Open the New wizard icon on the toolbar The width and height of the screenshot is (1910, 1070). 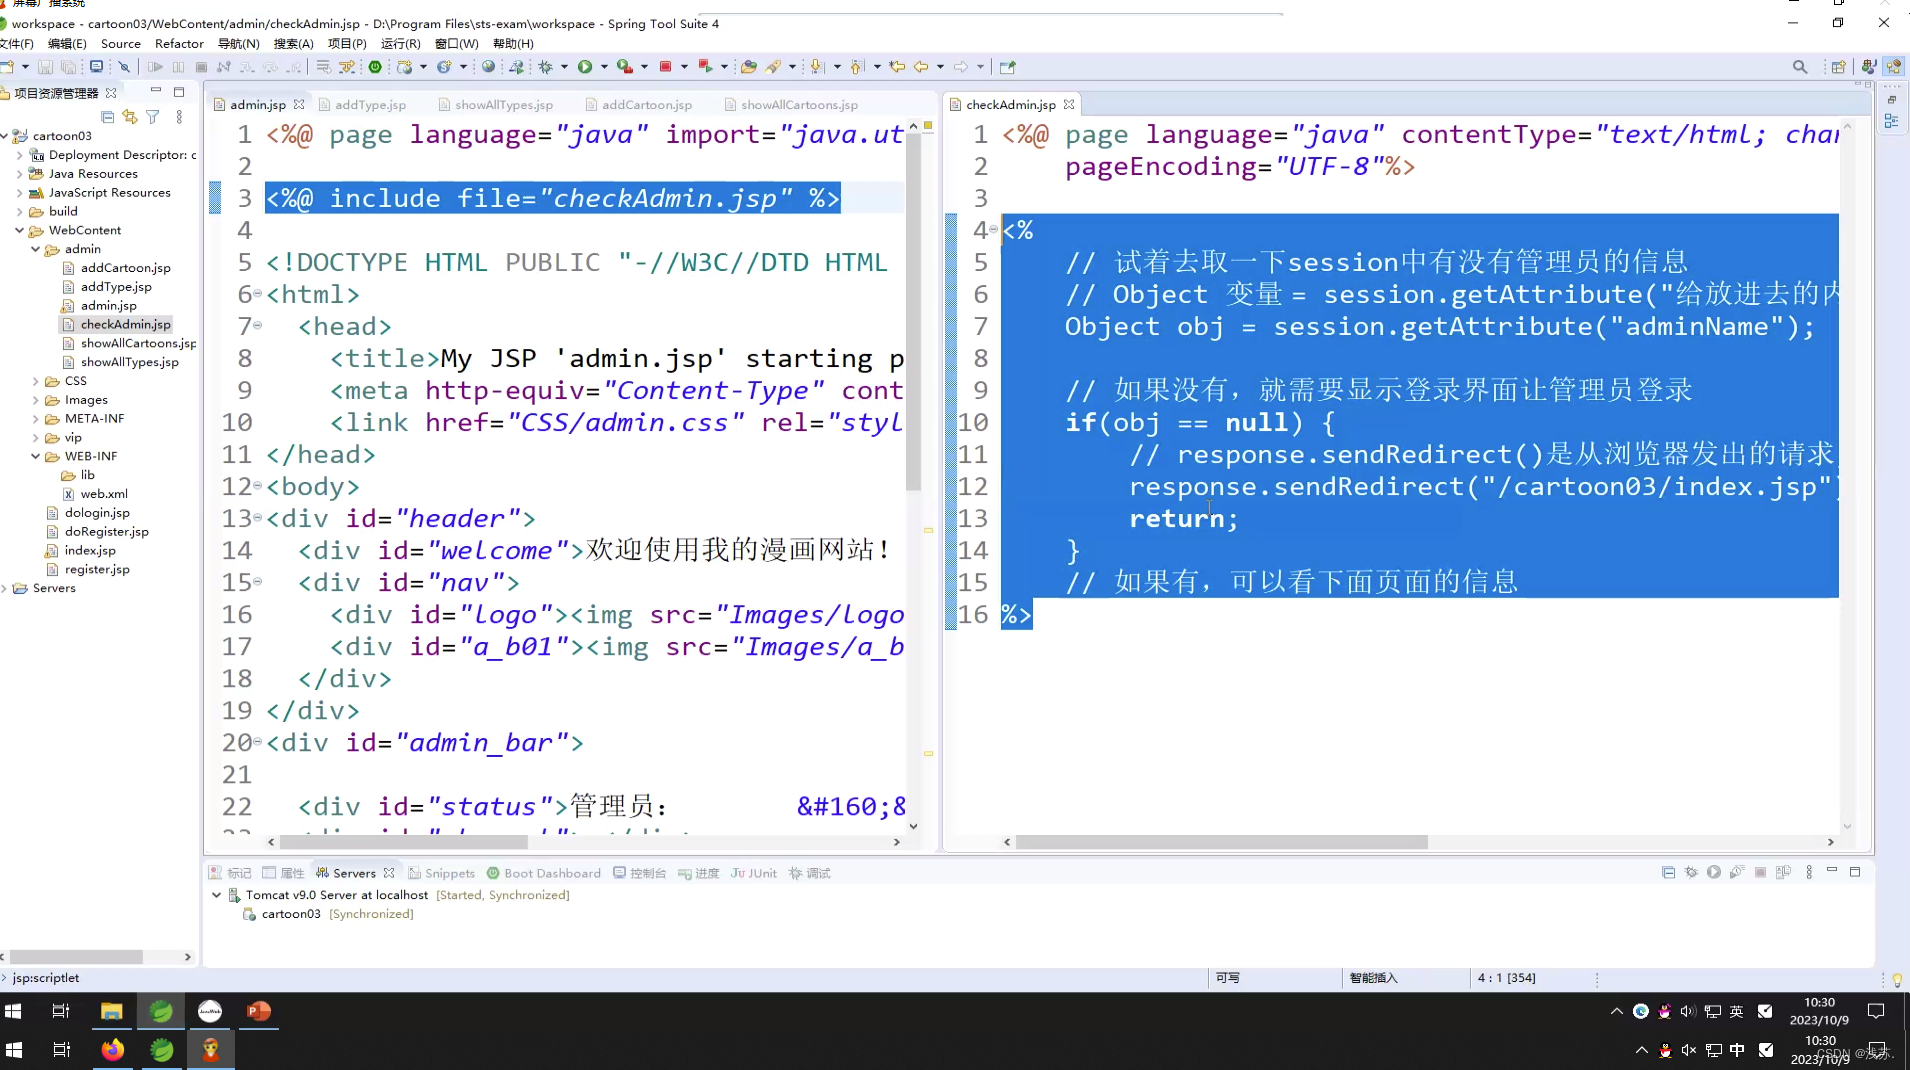(12, 66)
